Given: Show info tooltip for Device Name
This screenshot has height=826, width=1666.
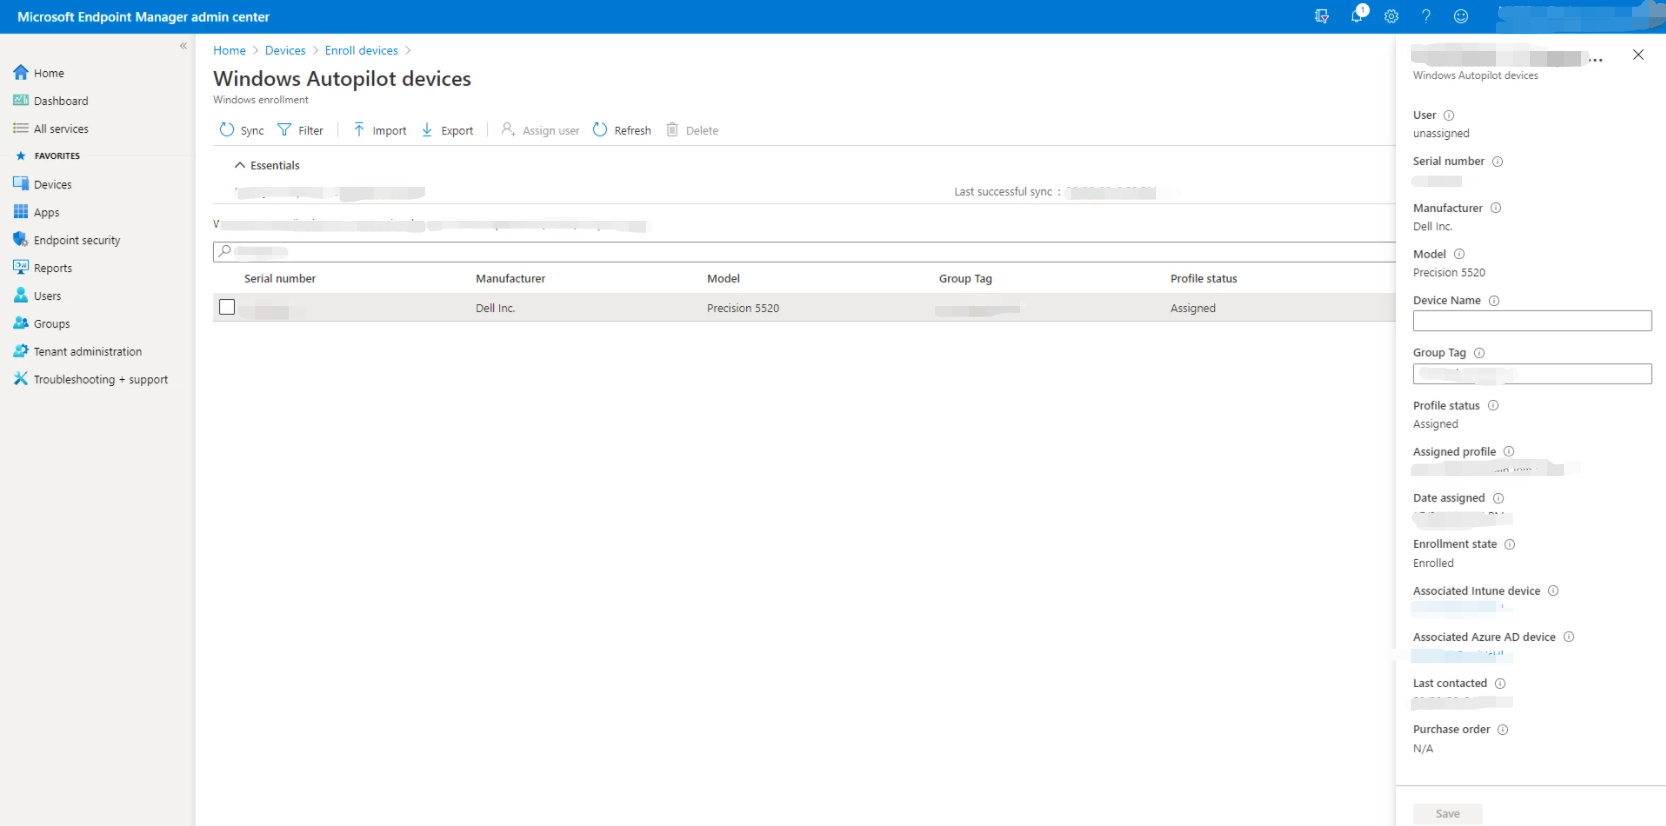Looking at the screenshot, I should [1494, 301].
